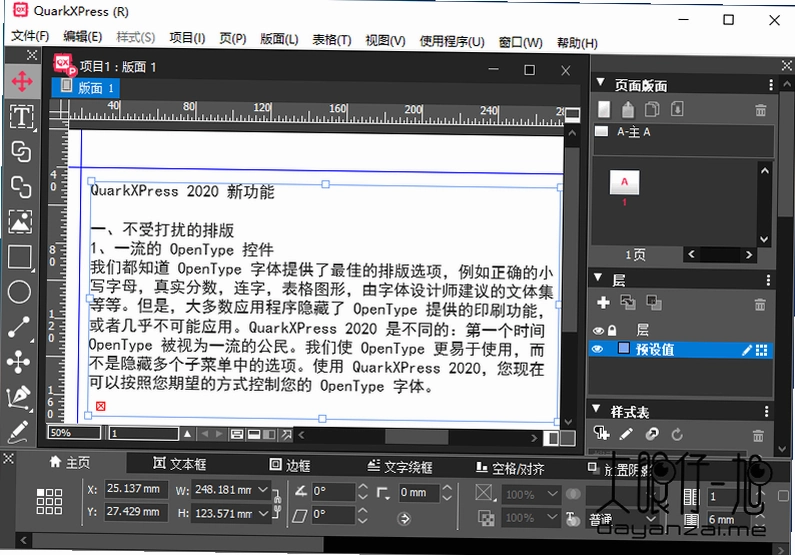Viewport: 795px width, 555px height.
Task: Delete page using page layout trash icon
Action: pyautogui.click(x=761, y=109)
